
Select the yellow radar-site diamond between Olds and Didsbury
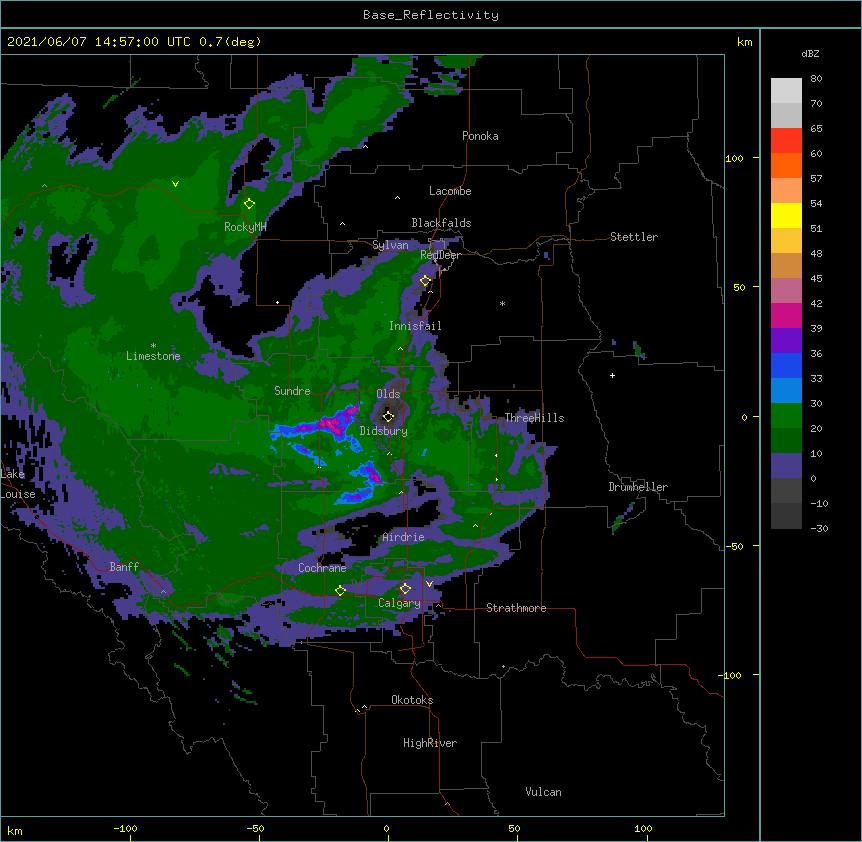pos(388,416)
